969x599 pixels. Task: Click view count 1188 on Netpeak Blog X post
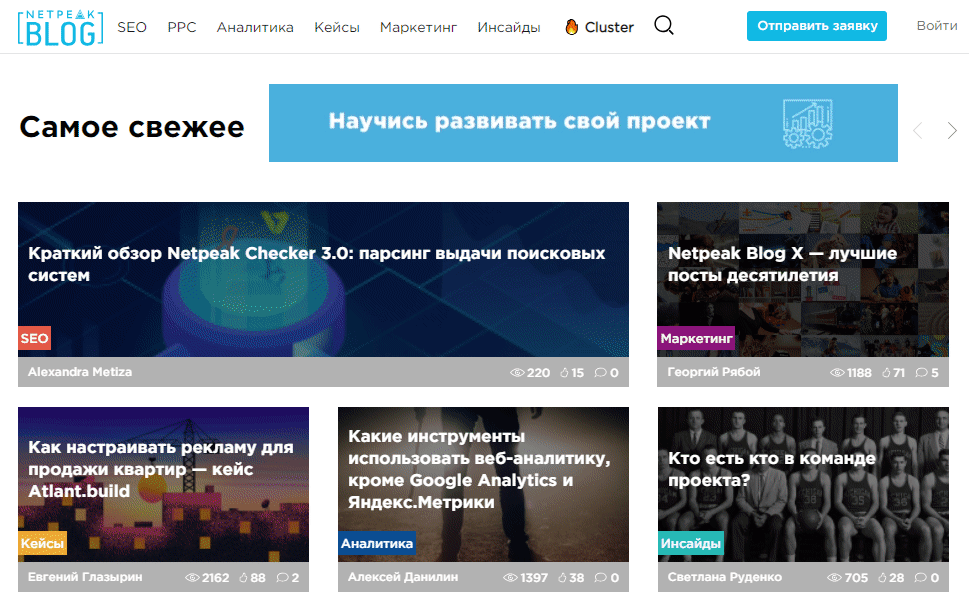(x=859, y=373)
